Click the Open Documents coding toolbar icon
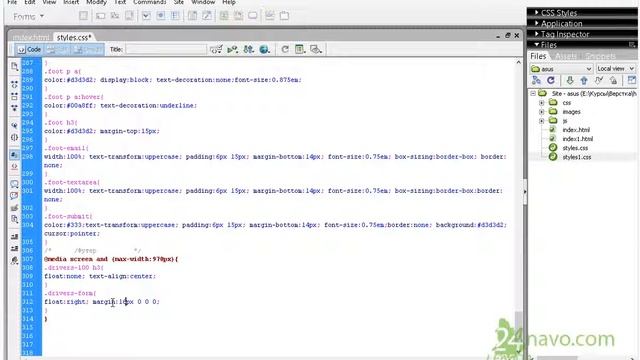This screenshot has height=360, width=640. 14,66
